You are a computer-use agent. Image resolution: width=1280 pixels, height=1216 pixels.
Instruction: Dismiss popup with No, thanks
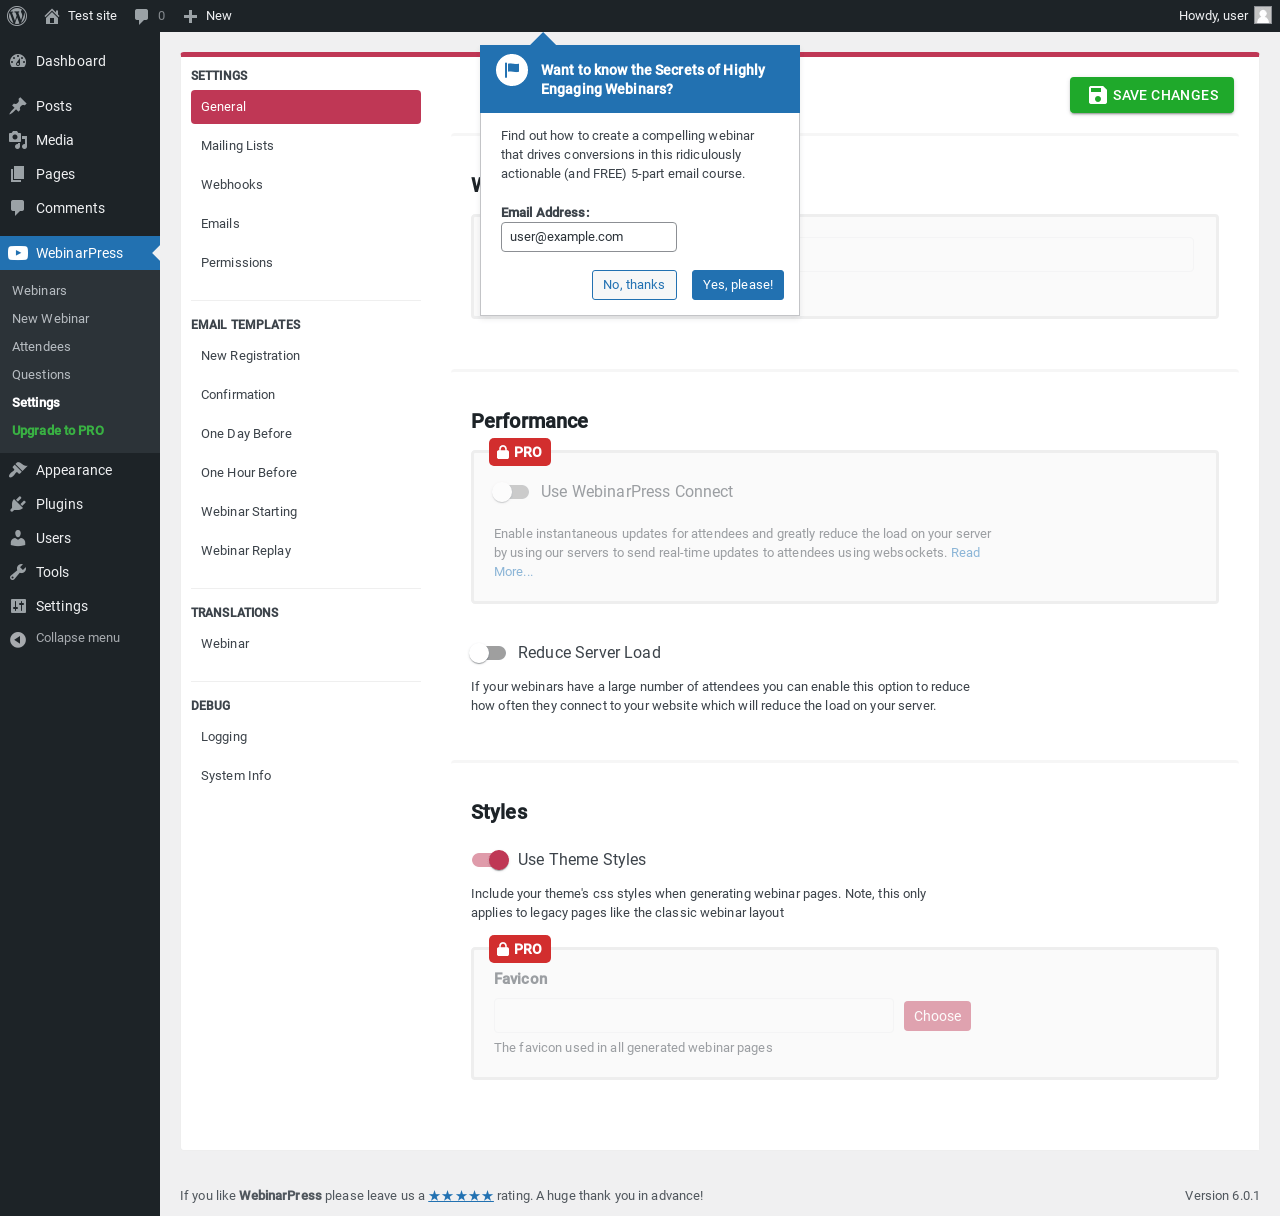pyautogui.click(x=634, y=285)
